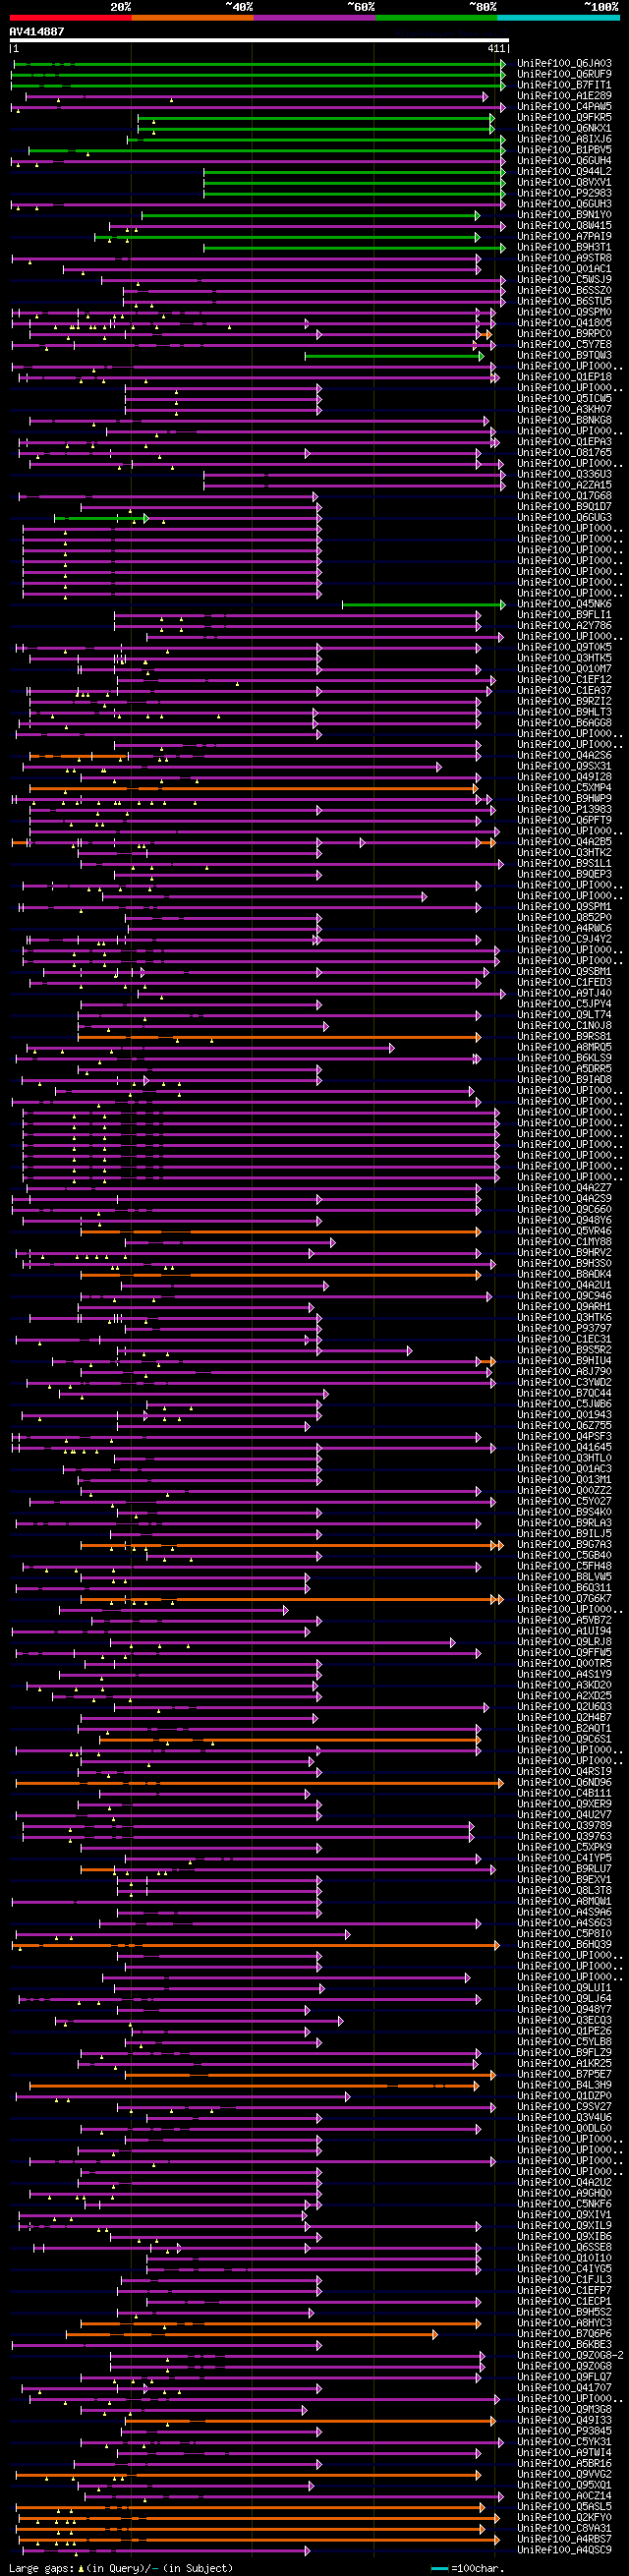
Task: Select hit UniRef100_Q49I33
Action: pyautogui.click(x=564, y=2420)
